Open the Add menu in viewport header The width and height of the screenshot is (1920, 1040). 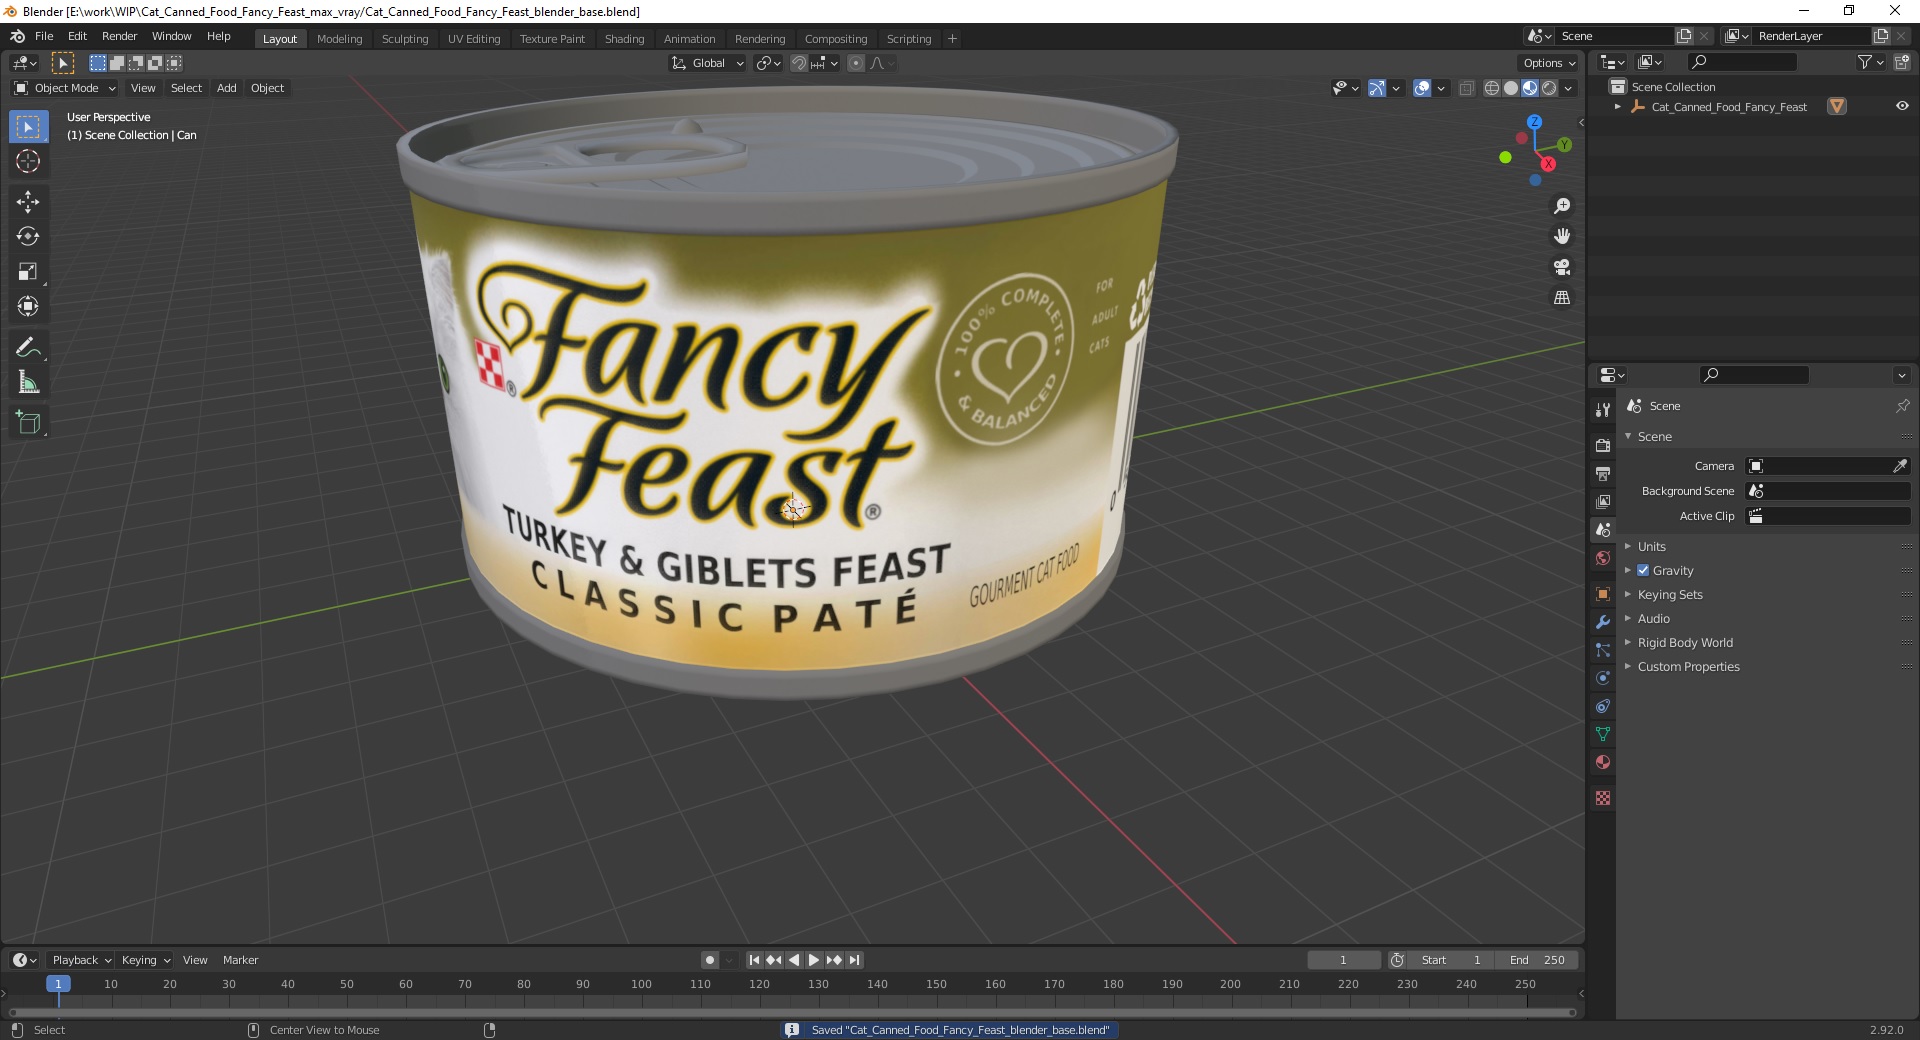pyautogui.click(x=227, y=88)
